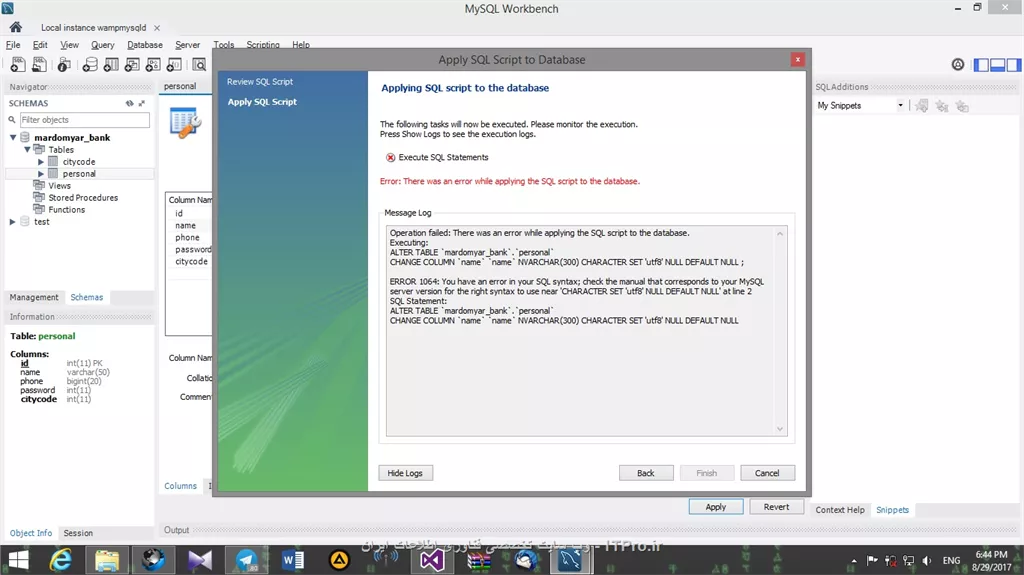Viewport: 1024px width, 575px height.
Task: Open the Server menu
Action: tap(187, 44)
